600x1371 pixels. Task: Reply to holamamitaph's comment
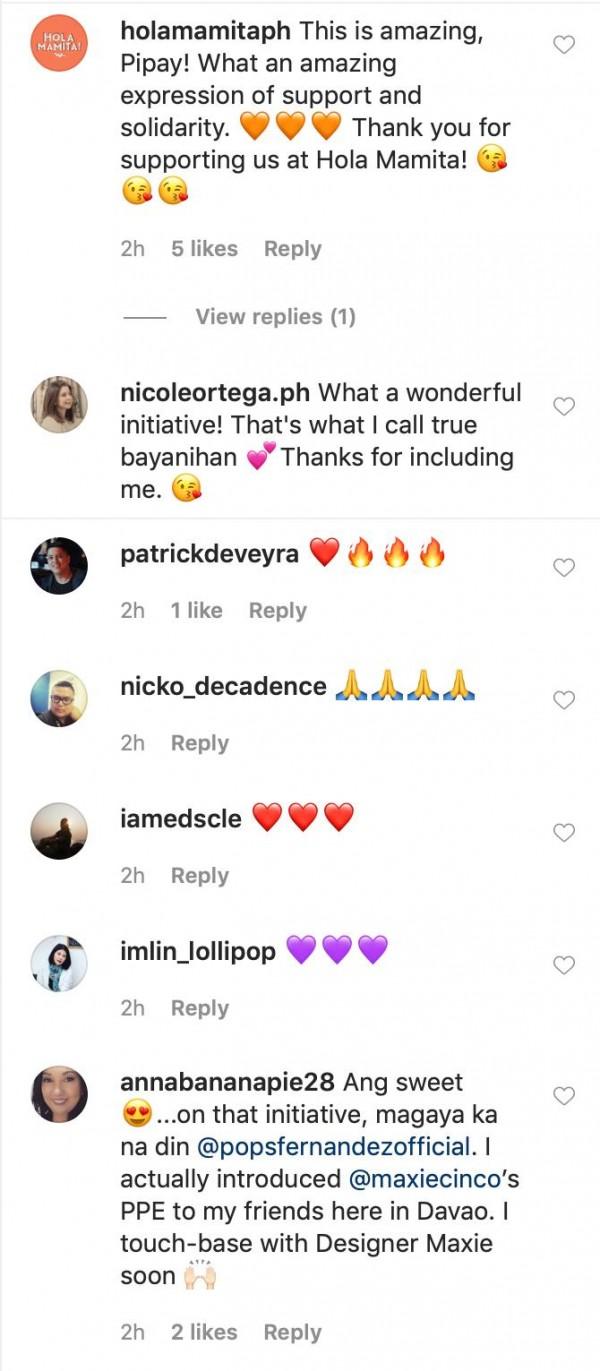point(292,249)
